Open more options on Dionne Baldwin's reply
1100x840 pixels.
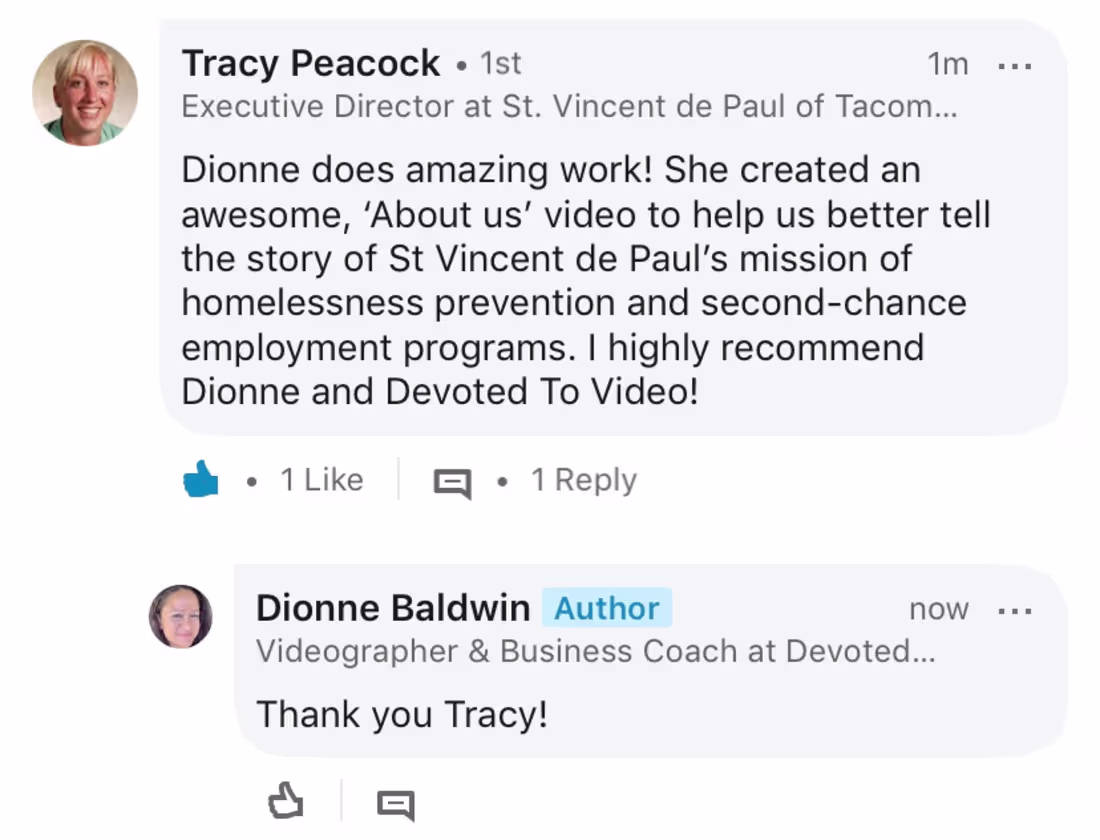pyautogui.click(x=1015, y=610)
